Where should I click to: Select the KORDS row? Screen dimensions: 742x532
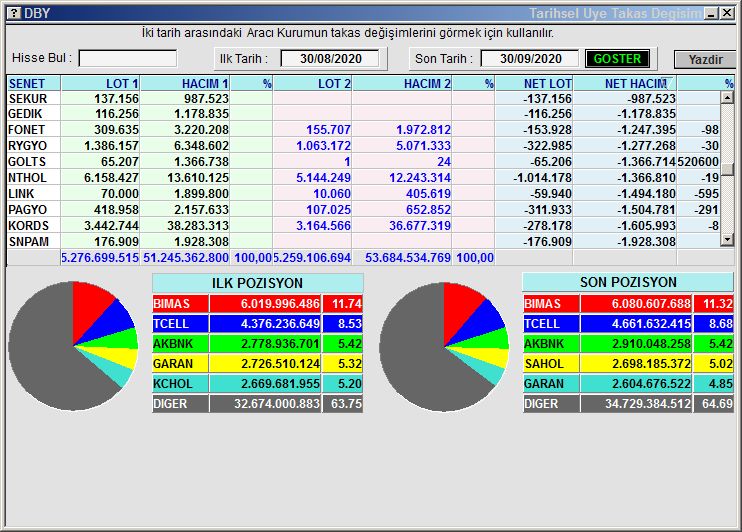pyautogui.click(x=363, y=226)
